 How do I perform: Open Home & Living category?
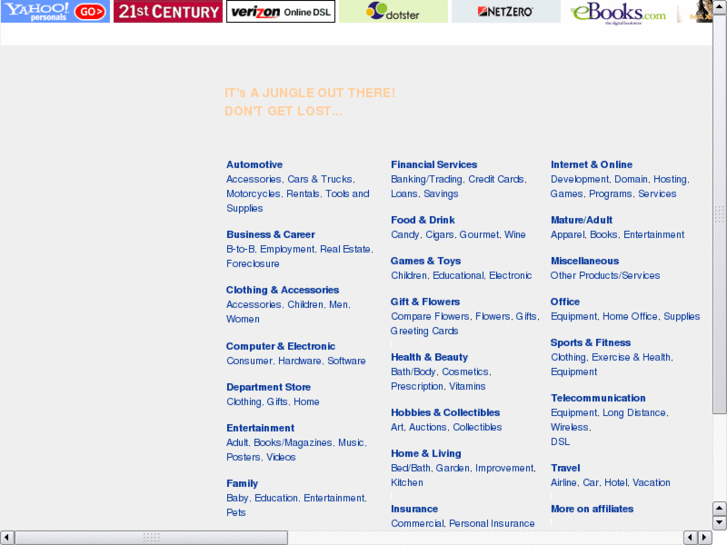point(426,454)
